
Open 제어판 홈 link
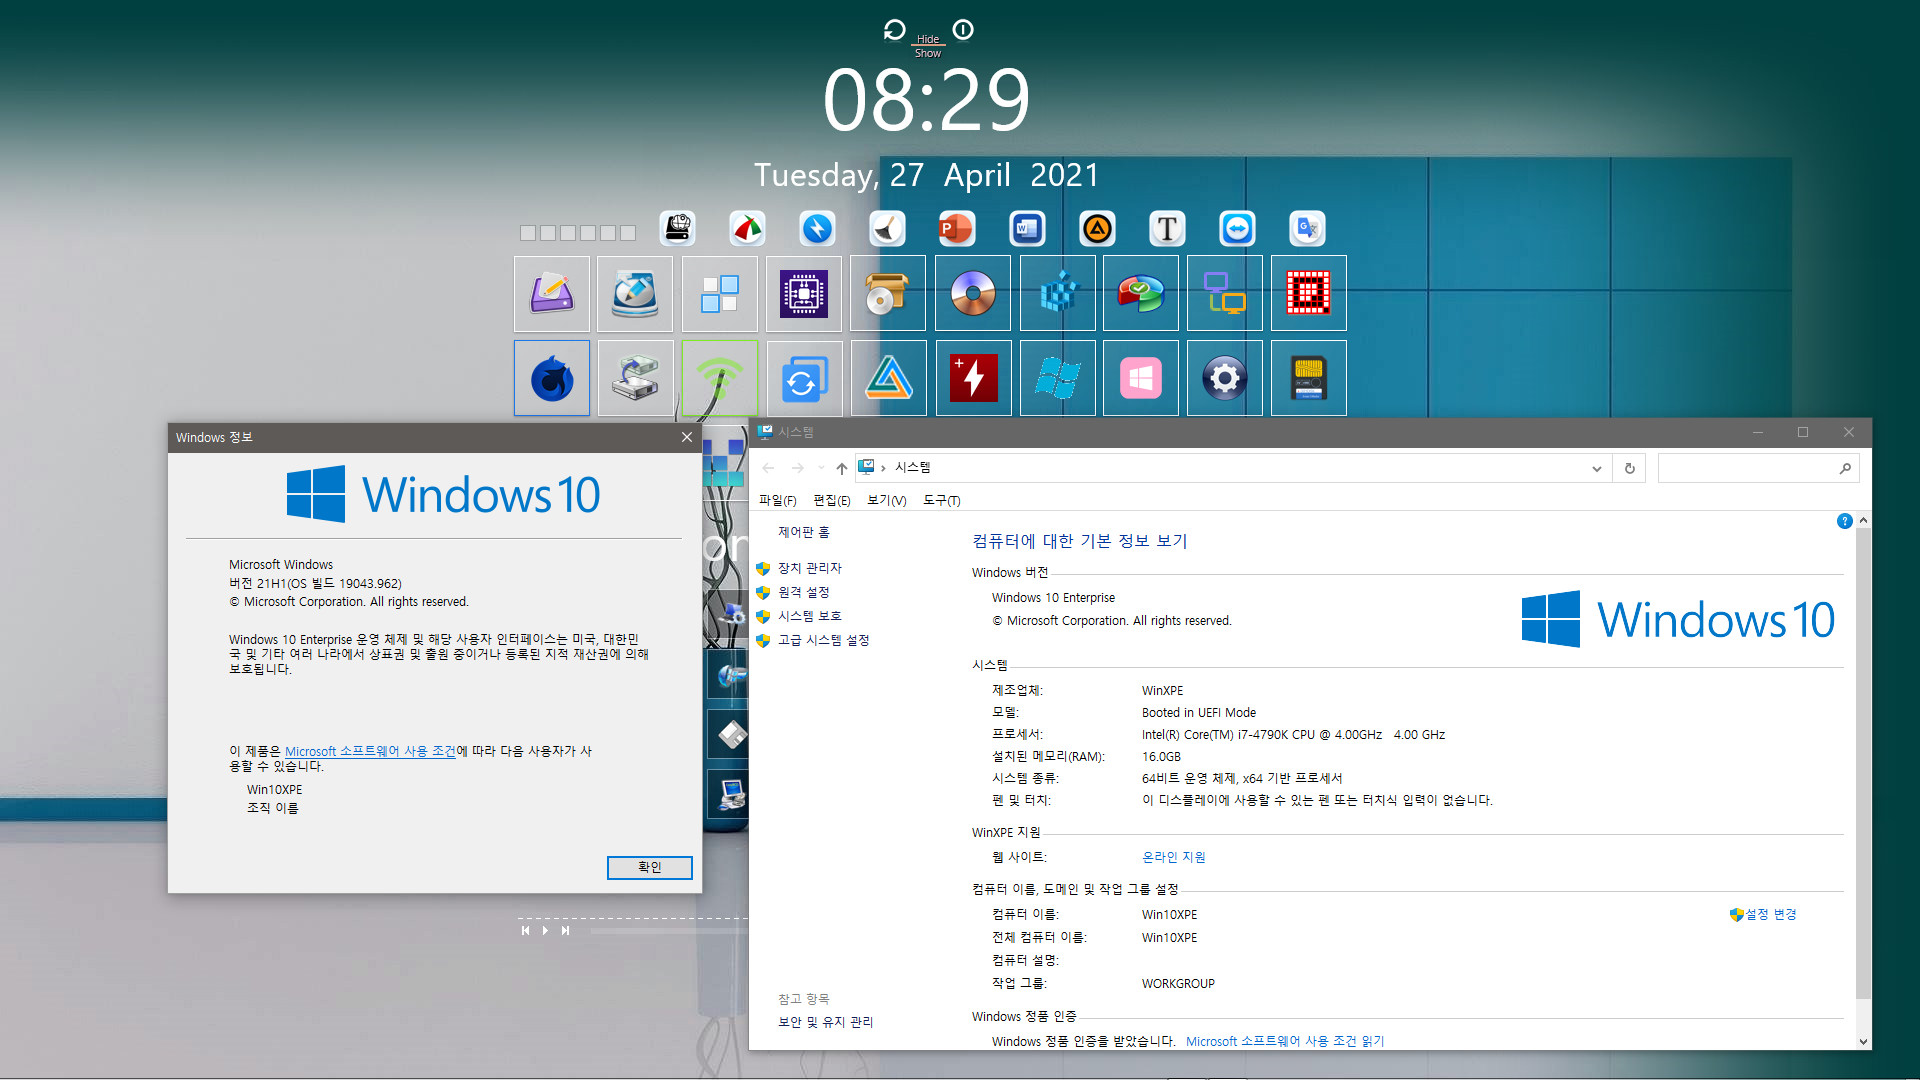tap(804, 532)
